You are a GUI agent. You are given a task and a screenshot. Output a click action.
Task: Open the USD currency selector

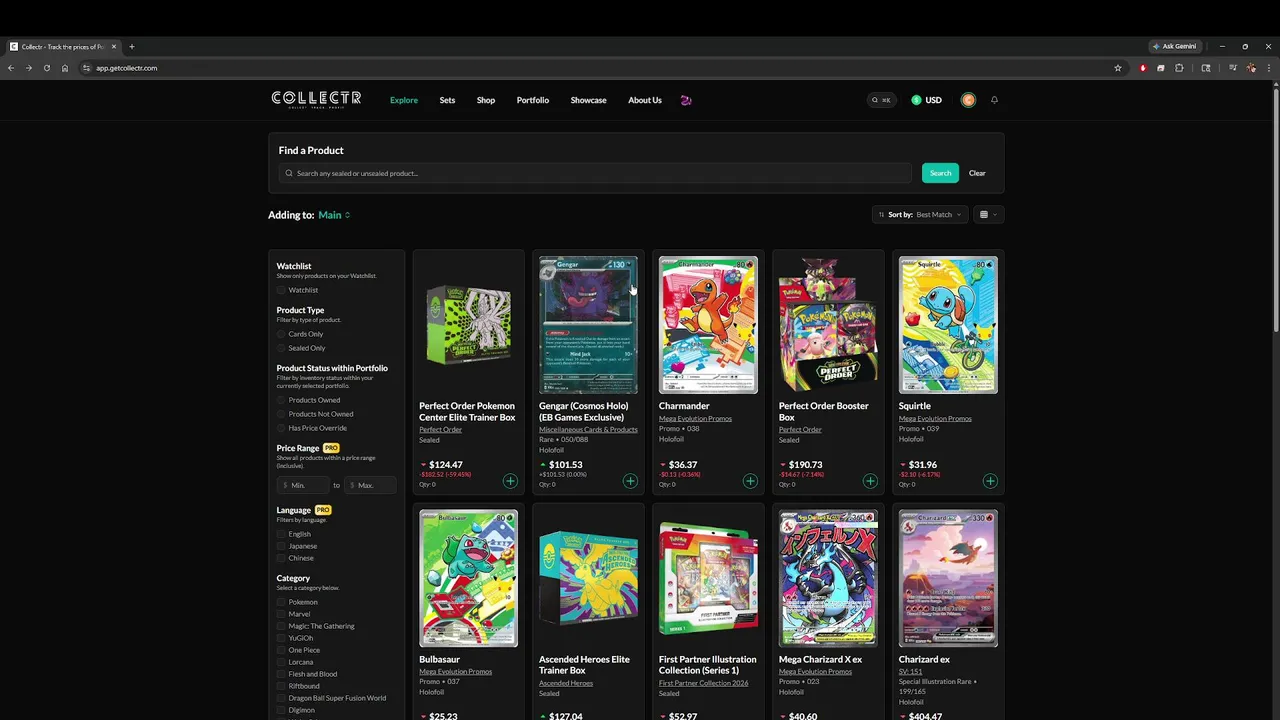[x=926, y=100]
